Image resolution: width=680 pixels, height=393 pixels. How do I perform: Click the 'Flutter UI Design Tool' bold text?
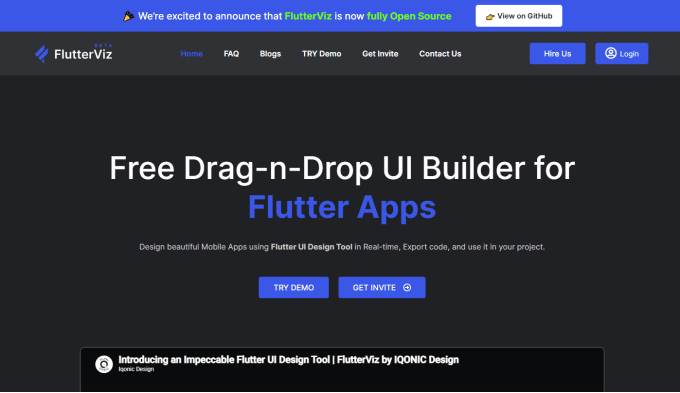(x=311, y=247)
